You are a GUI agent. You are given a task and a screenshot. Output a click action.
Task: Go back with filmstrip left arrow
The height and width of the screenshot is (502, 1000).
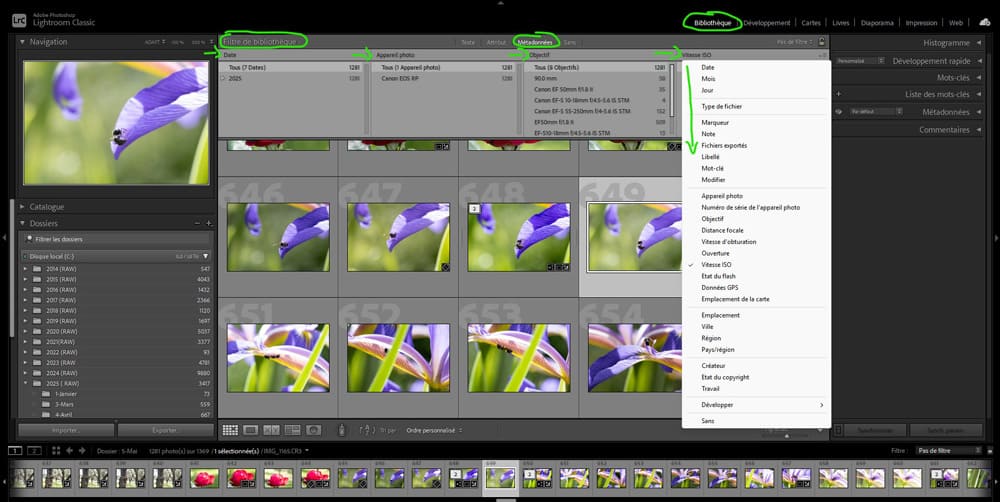69,451
